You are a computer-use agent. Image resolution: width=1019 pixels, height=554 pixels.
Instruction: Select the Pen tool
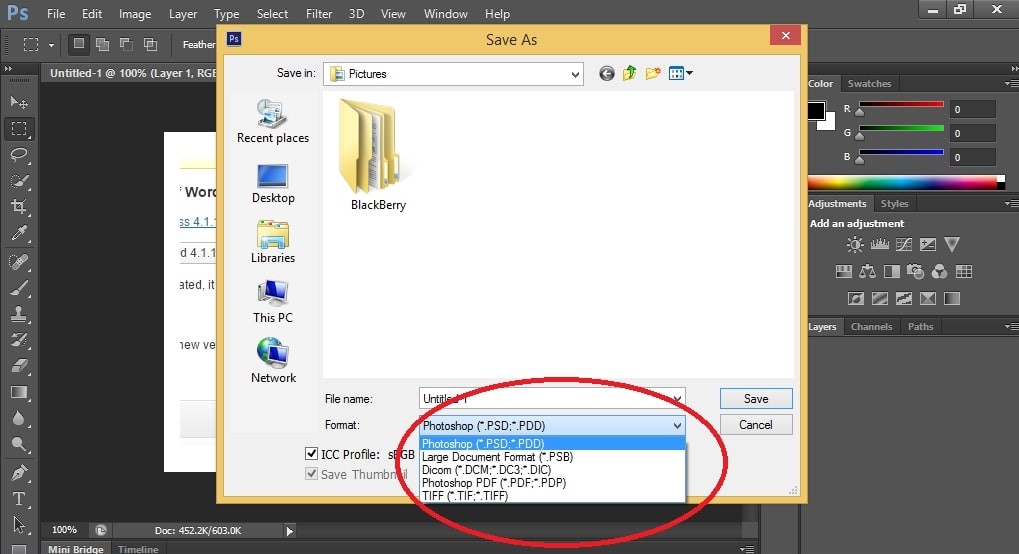point(19,473)
